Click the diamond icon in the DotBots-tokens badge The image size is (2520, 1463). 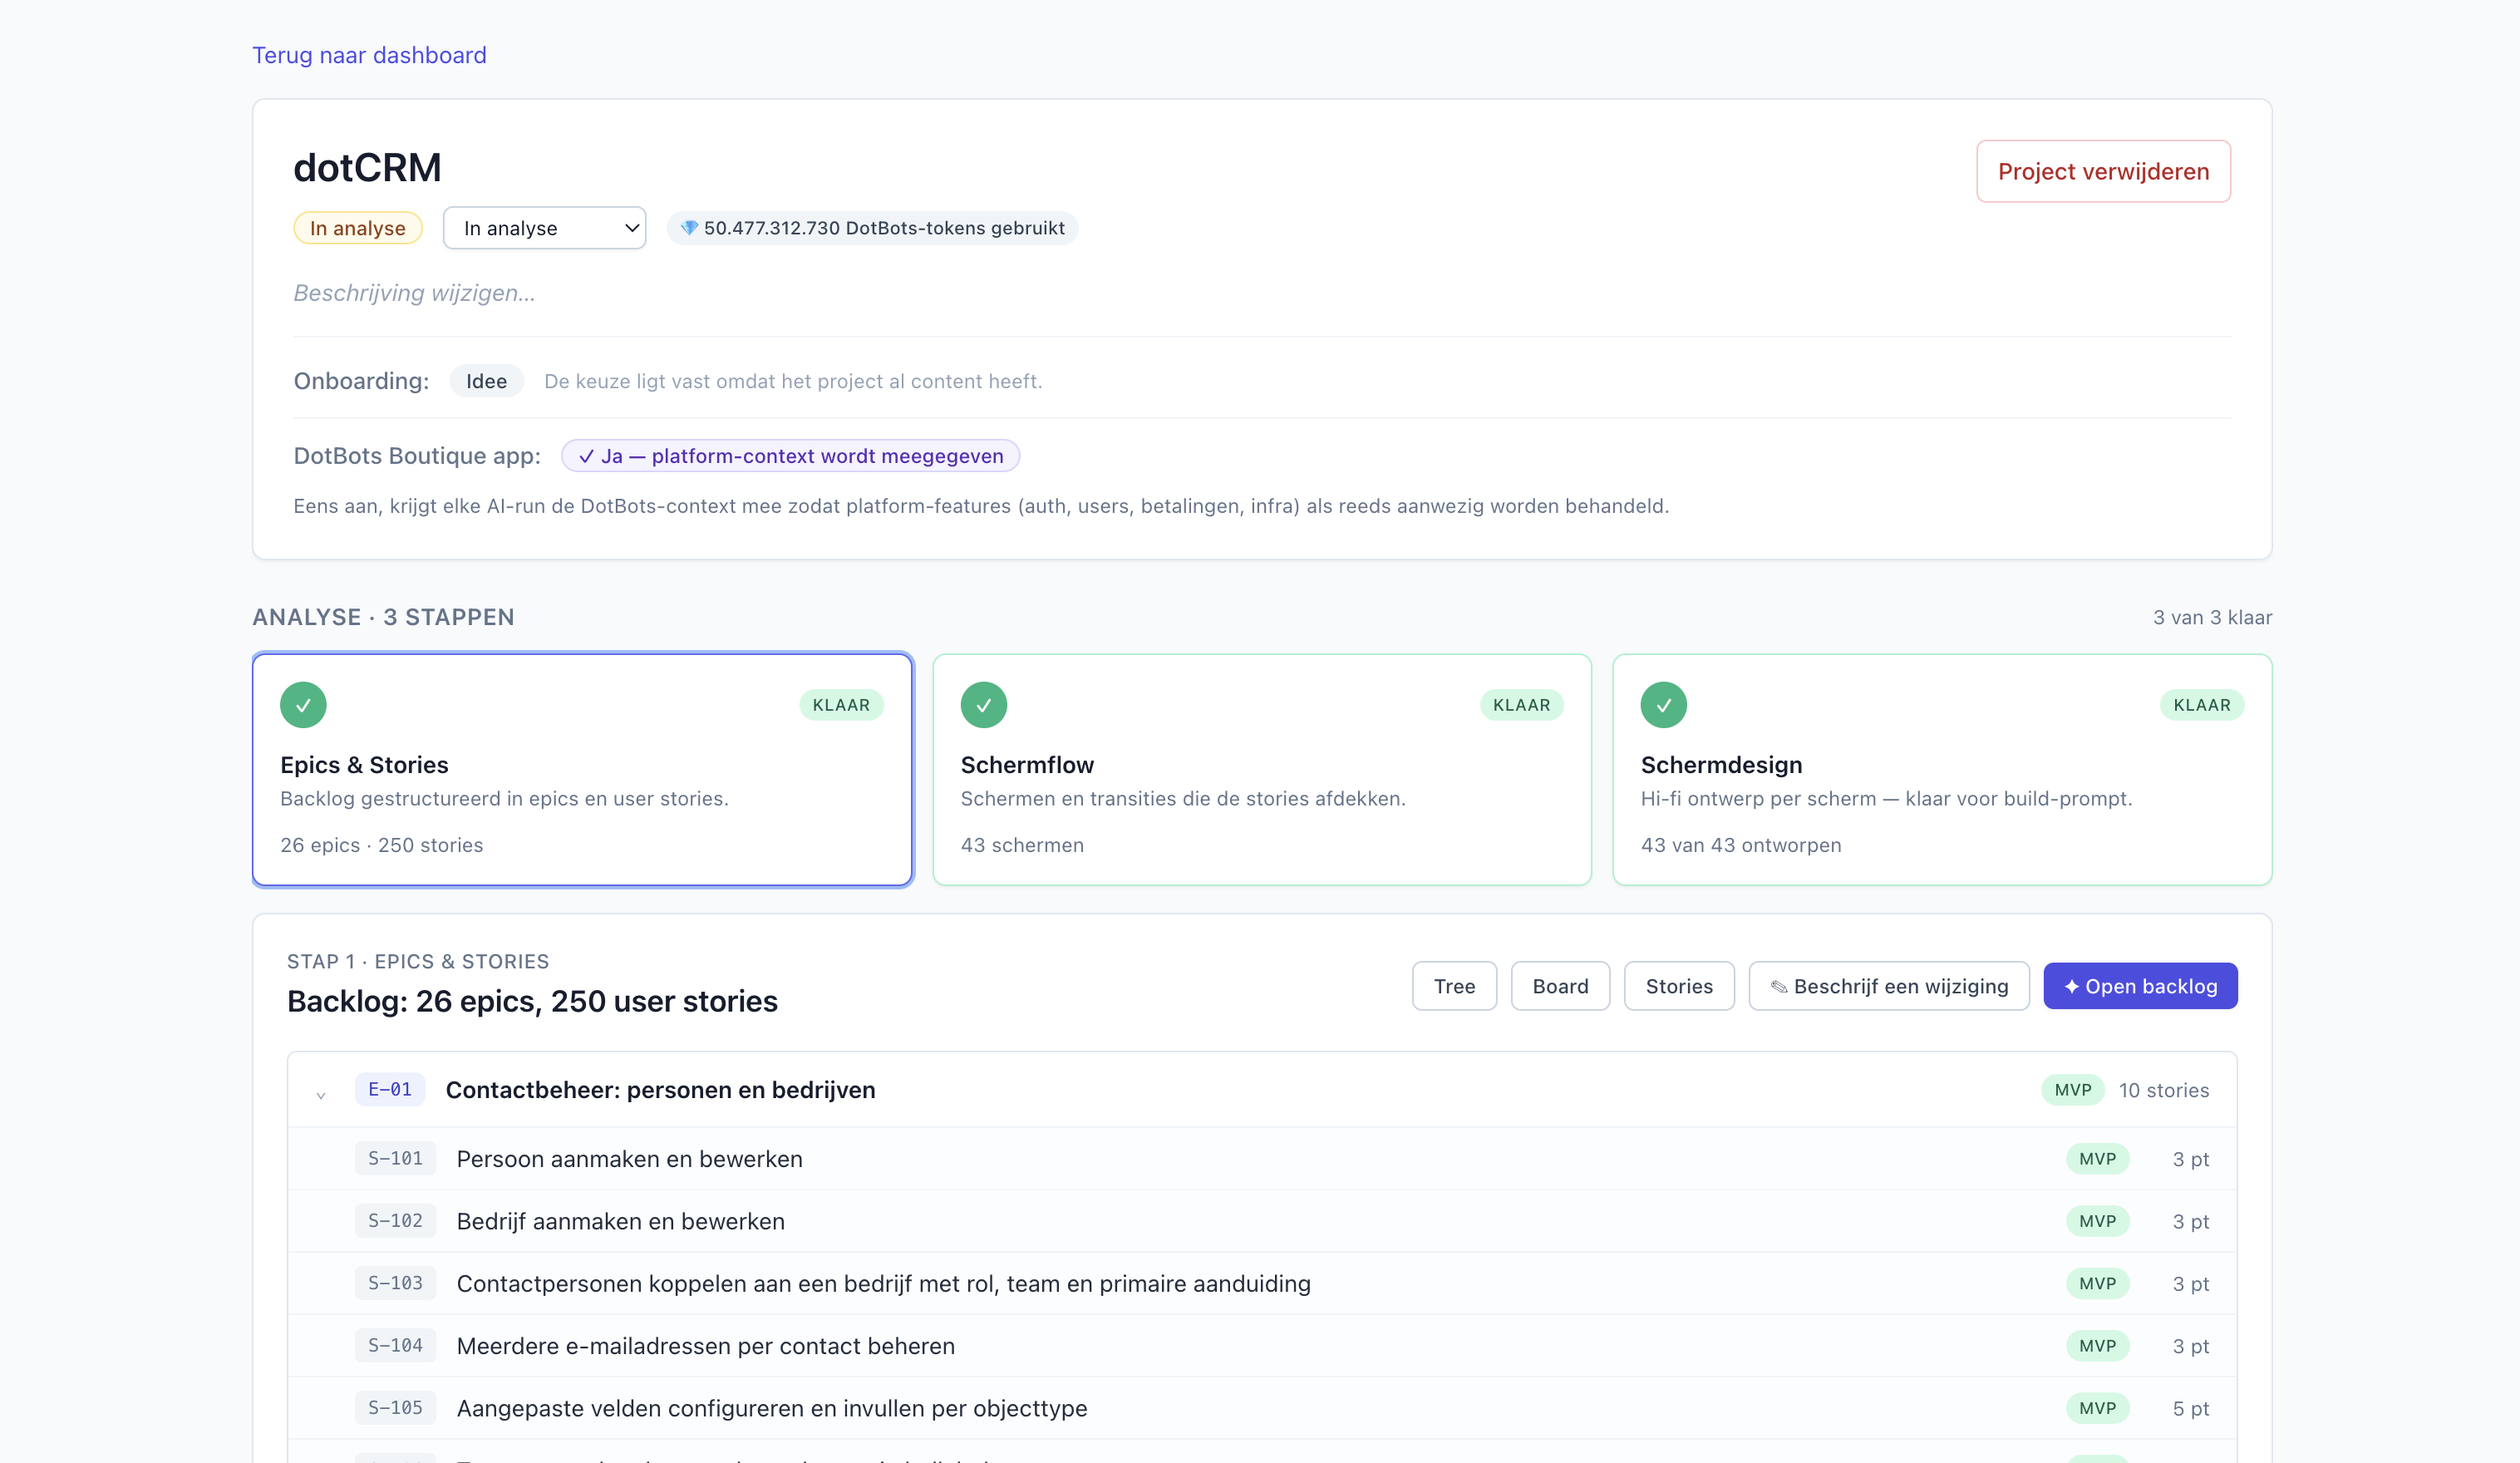pyautogui.click(x=689, y=228)
